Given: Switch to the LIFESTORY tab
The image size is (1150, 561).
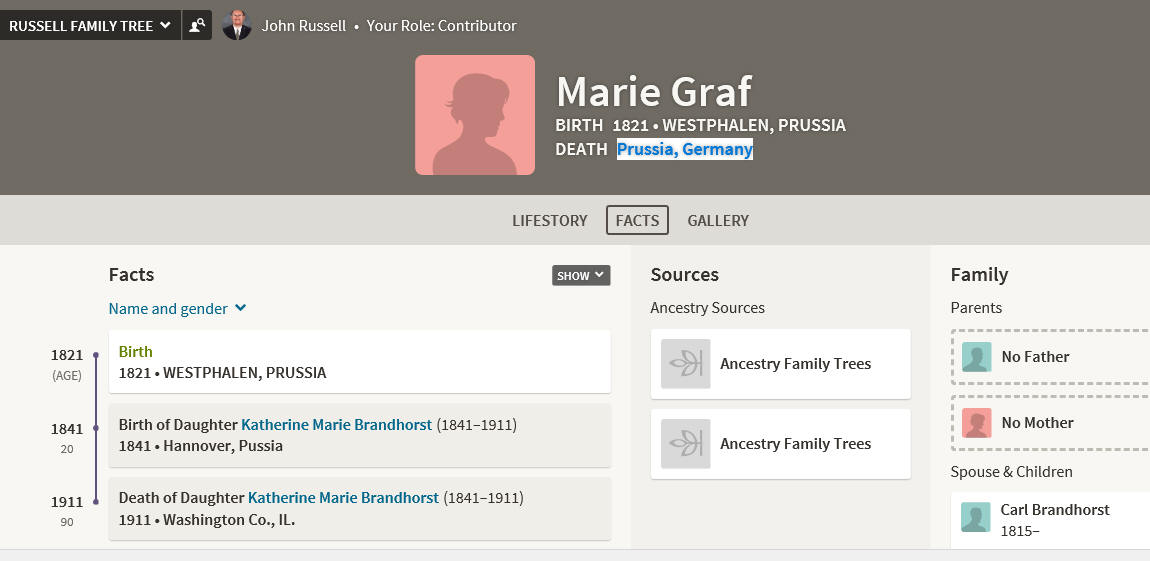Looking at the screenshot, I should coord(549,220).
